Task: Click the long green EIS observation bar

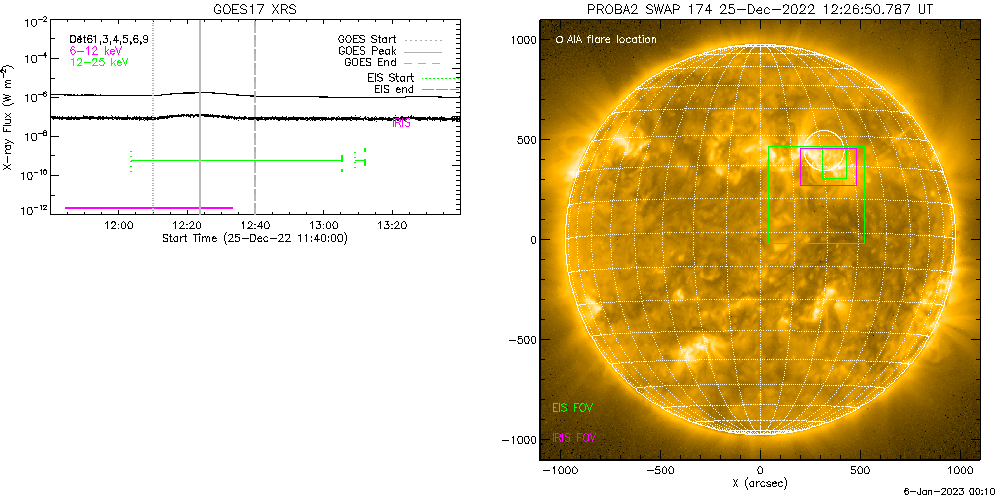Action: coord(236,161)
